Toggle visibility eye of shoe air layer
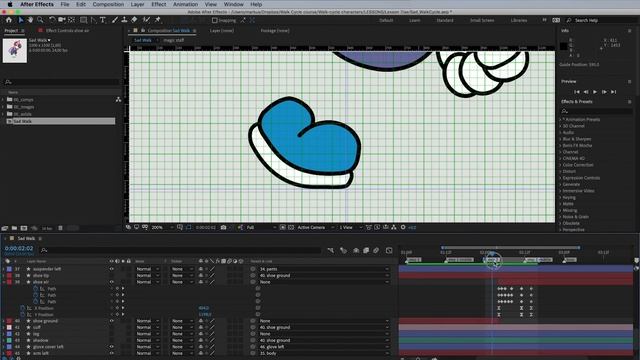Image resolution: width=640 pixels, height=360 pixels. point(111,282)
